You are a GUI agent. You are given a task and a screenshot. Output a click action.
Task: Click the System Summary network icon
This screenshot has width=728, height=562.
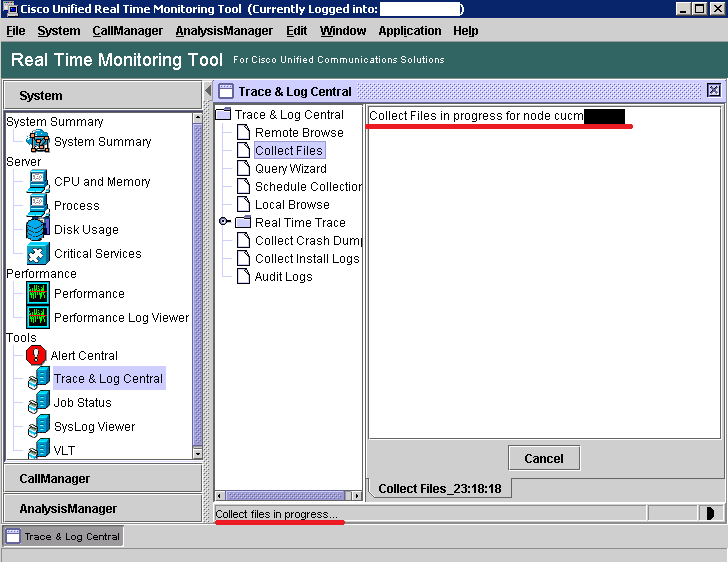click(x=38, y=141)
